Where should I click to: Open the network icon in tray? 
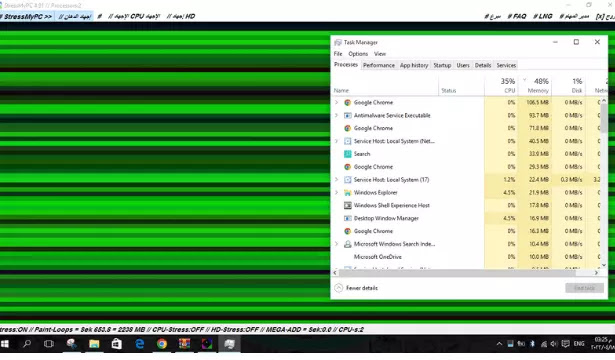[544, 344]
